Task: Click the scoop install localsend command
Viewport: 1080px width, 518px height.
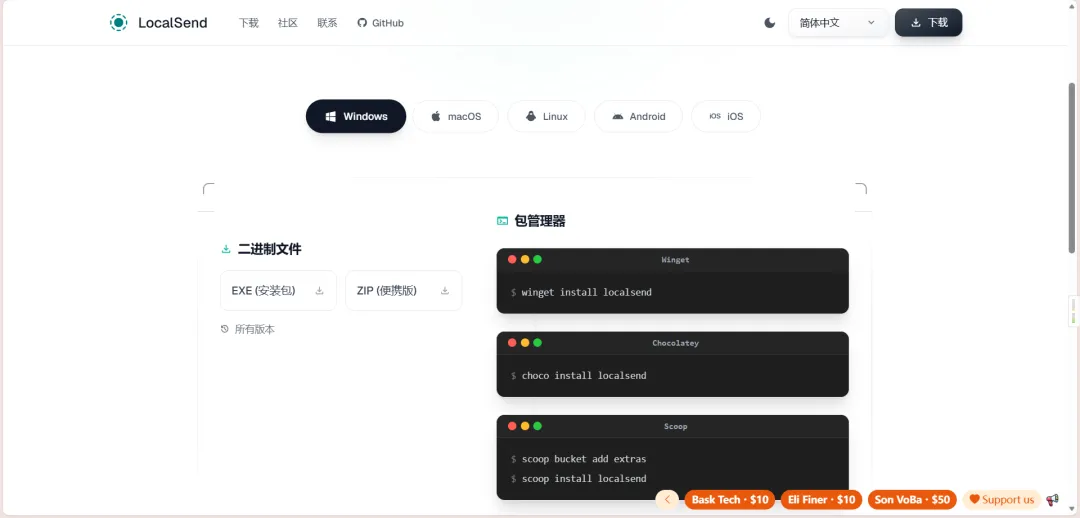Action: pyautogui.click(x=584, y=478)
